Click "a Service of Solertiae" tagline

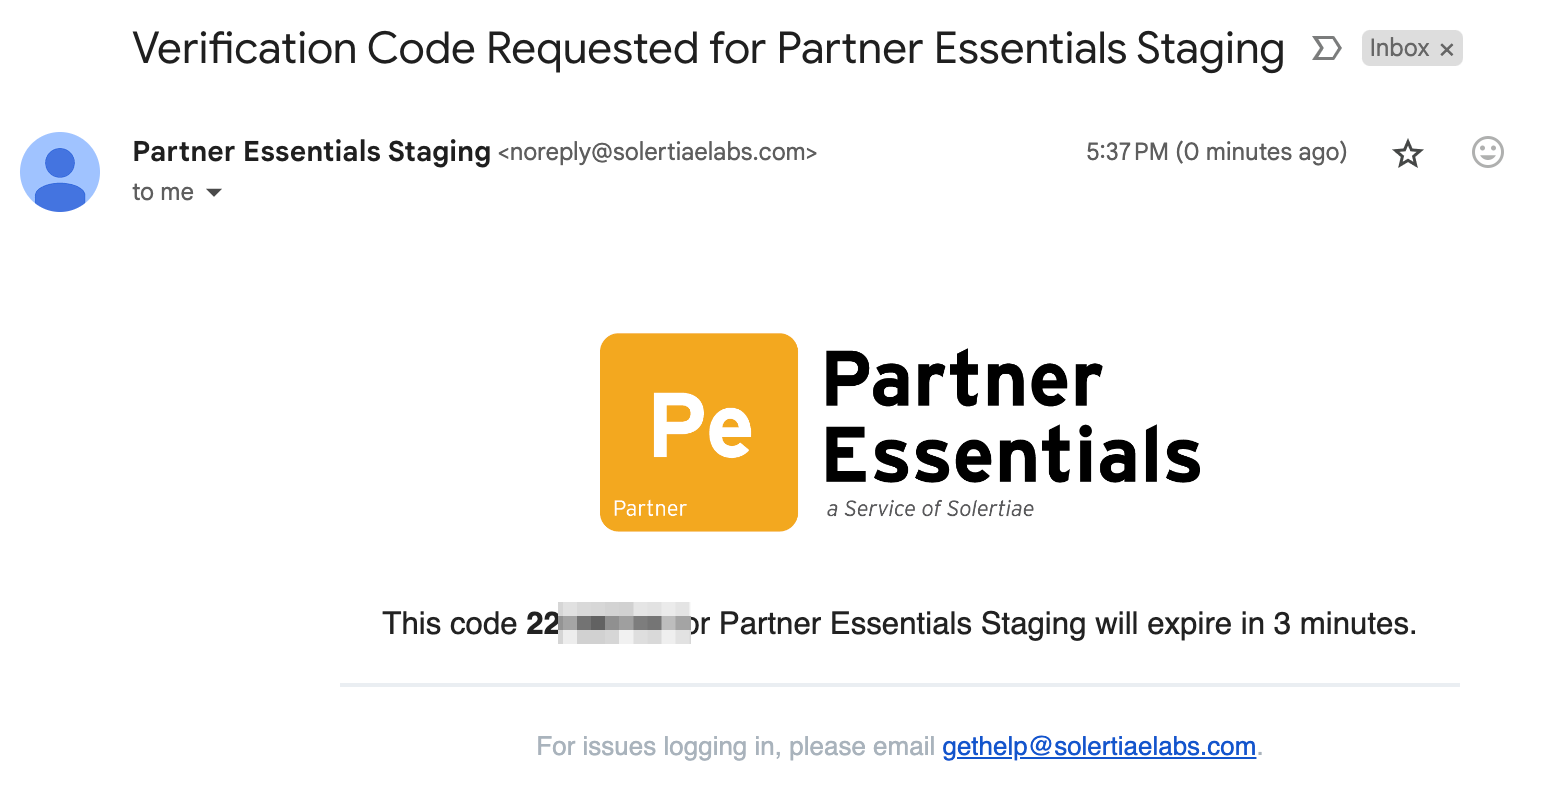pyautogui.click(x=930, y=509)
